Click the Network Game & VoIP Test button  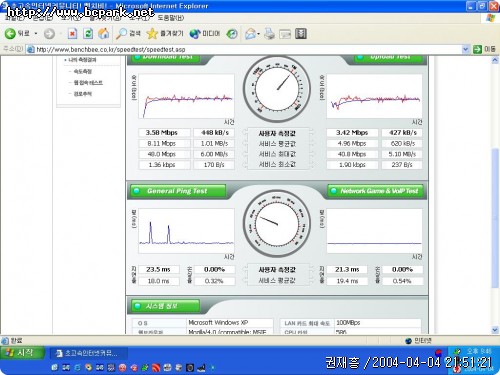pyautogui.click(x=375, y=191)
